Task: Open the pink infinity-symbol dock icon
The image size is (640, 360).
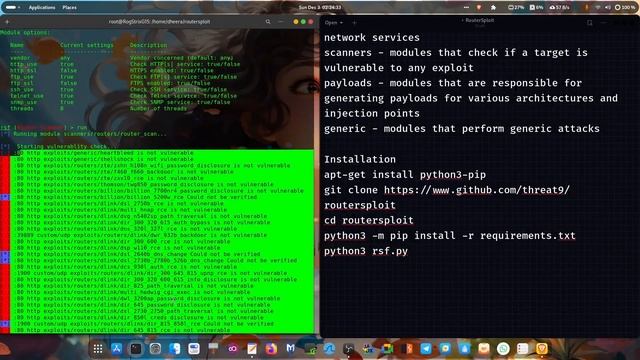Action: click(x=233, y=349)
